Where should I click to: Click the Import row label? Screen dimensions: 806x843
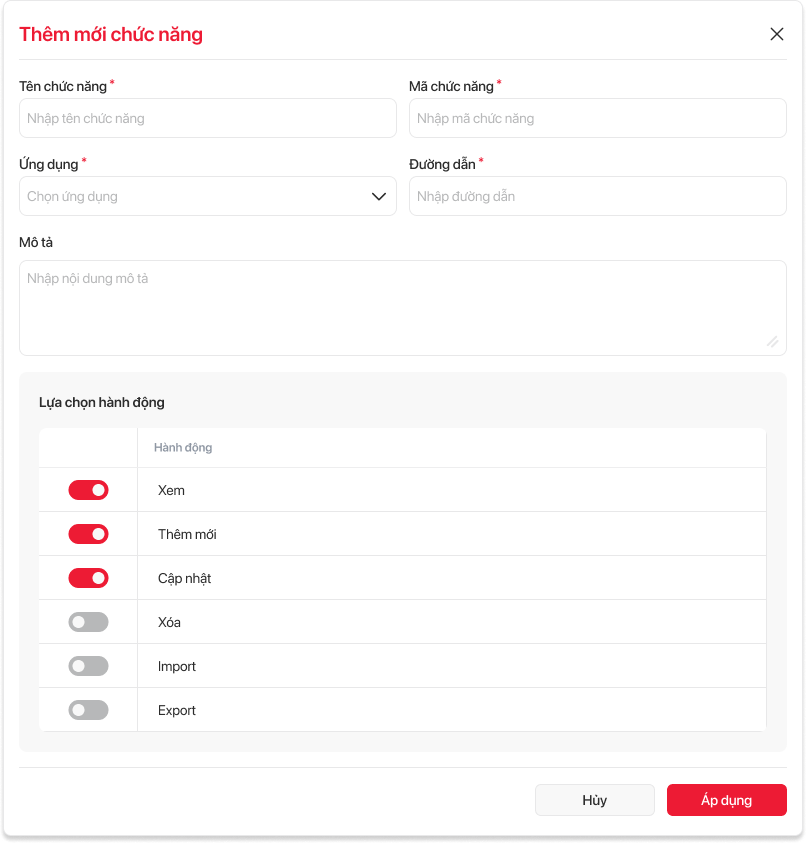(x=177, y=667)
